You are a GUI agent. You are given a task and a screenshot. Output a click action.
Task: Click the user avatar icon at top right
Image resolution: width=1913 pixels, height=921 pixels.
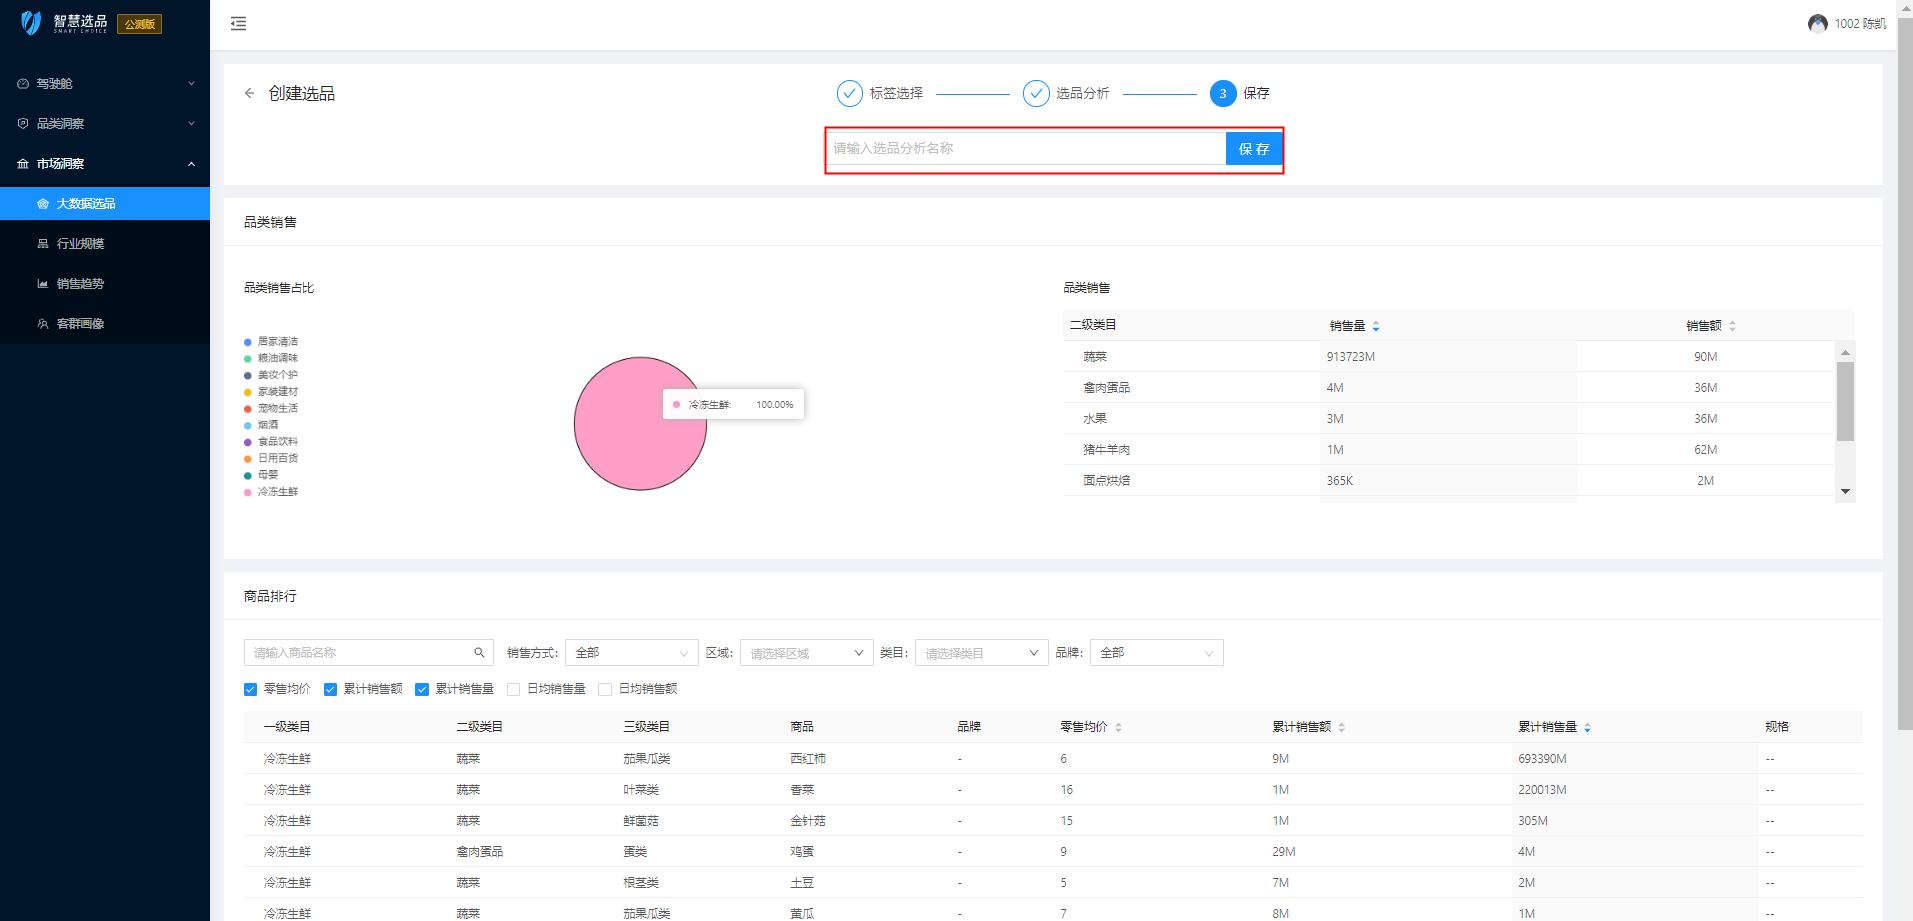point(1817,23)
